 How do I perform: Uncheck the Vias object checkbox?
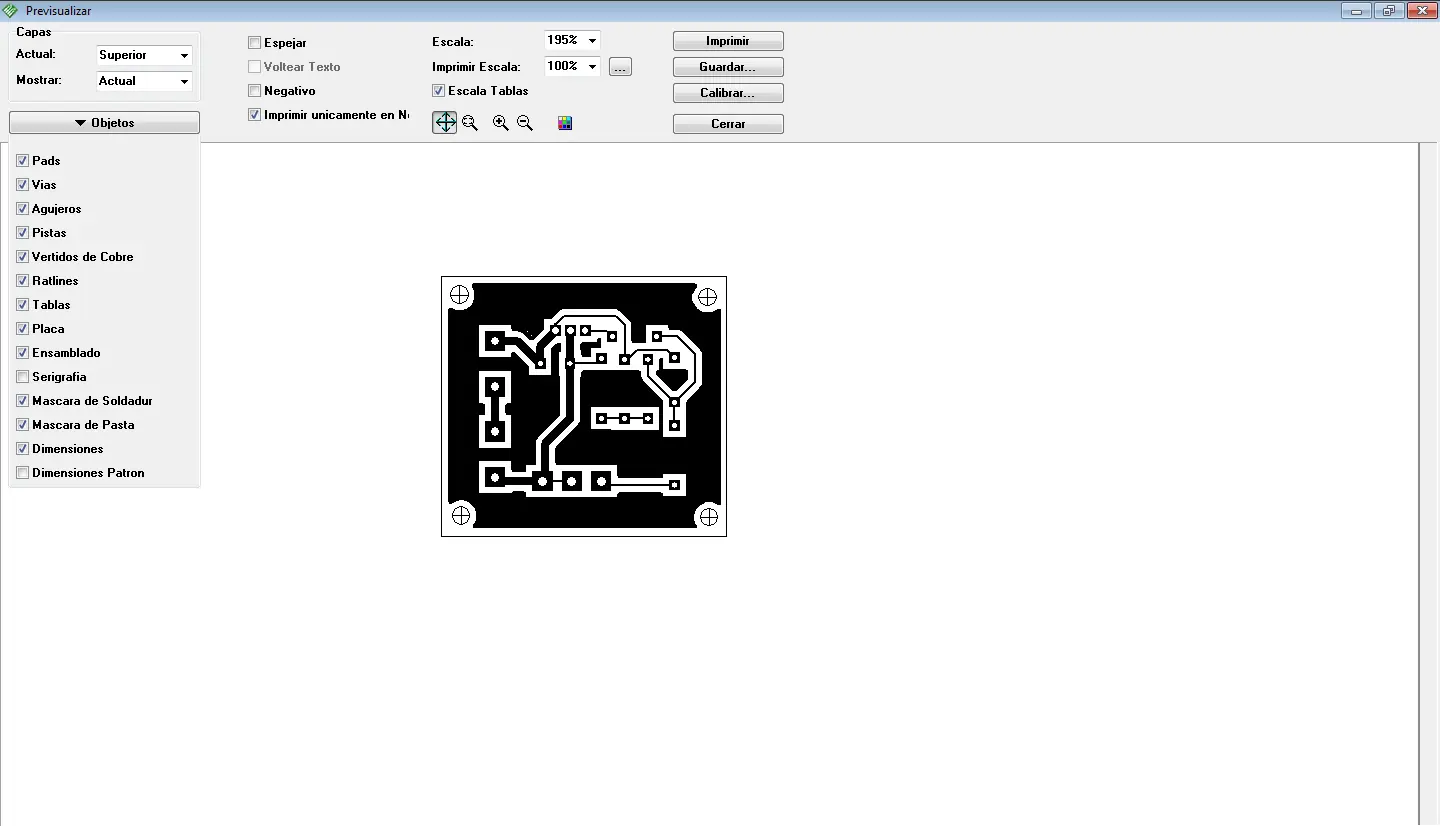coord(22,185)
